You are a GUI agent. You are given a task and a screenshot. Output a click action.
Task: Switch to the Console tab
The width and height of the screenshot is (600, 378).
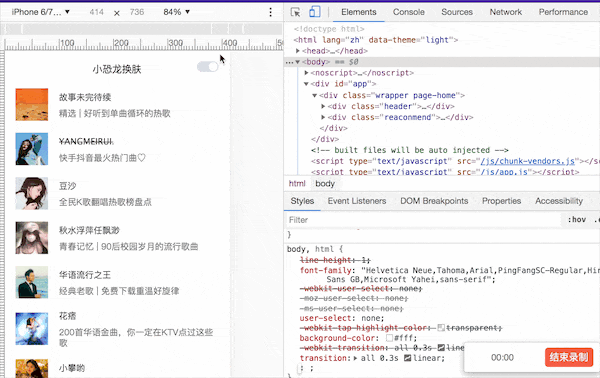click(x=409, y=12)
